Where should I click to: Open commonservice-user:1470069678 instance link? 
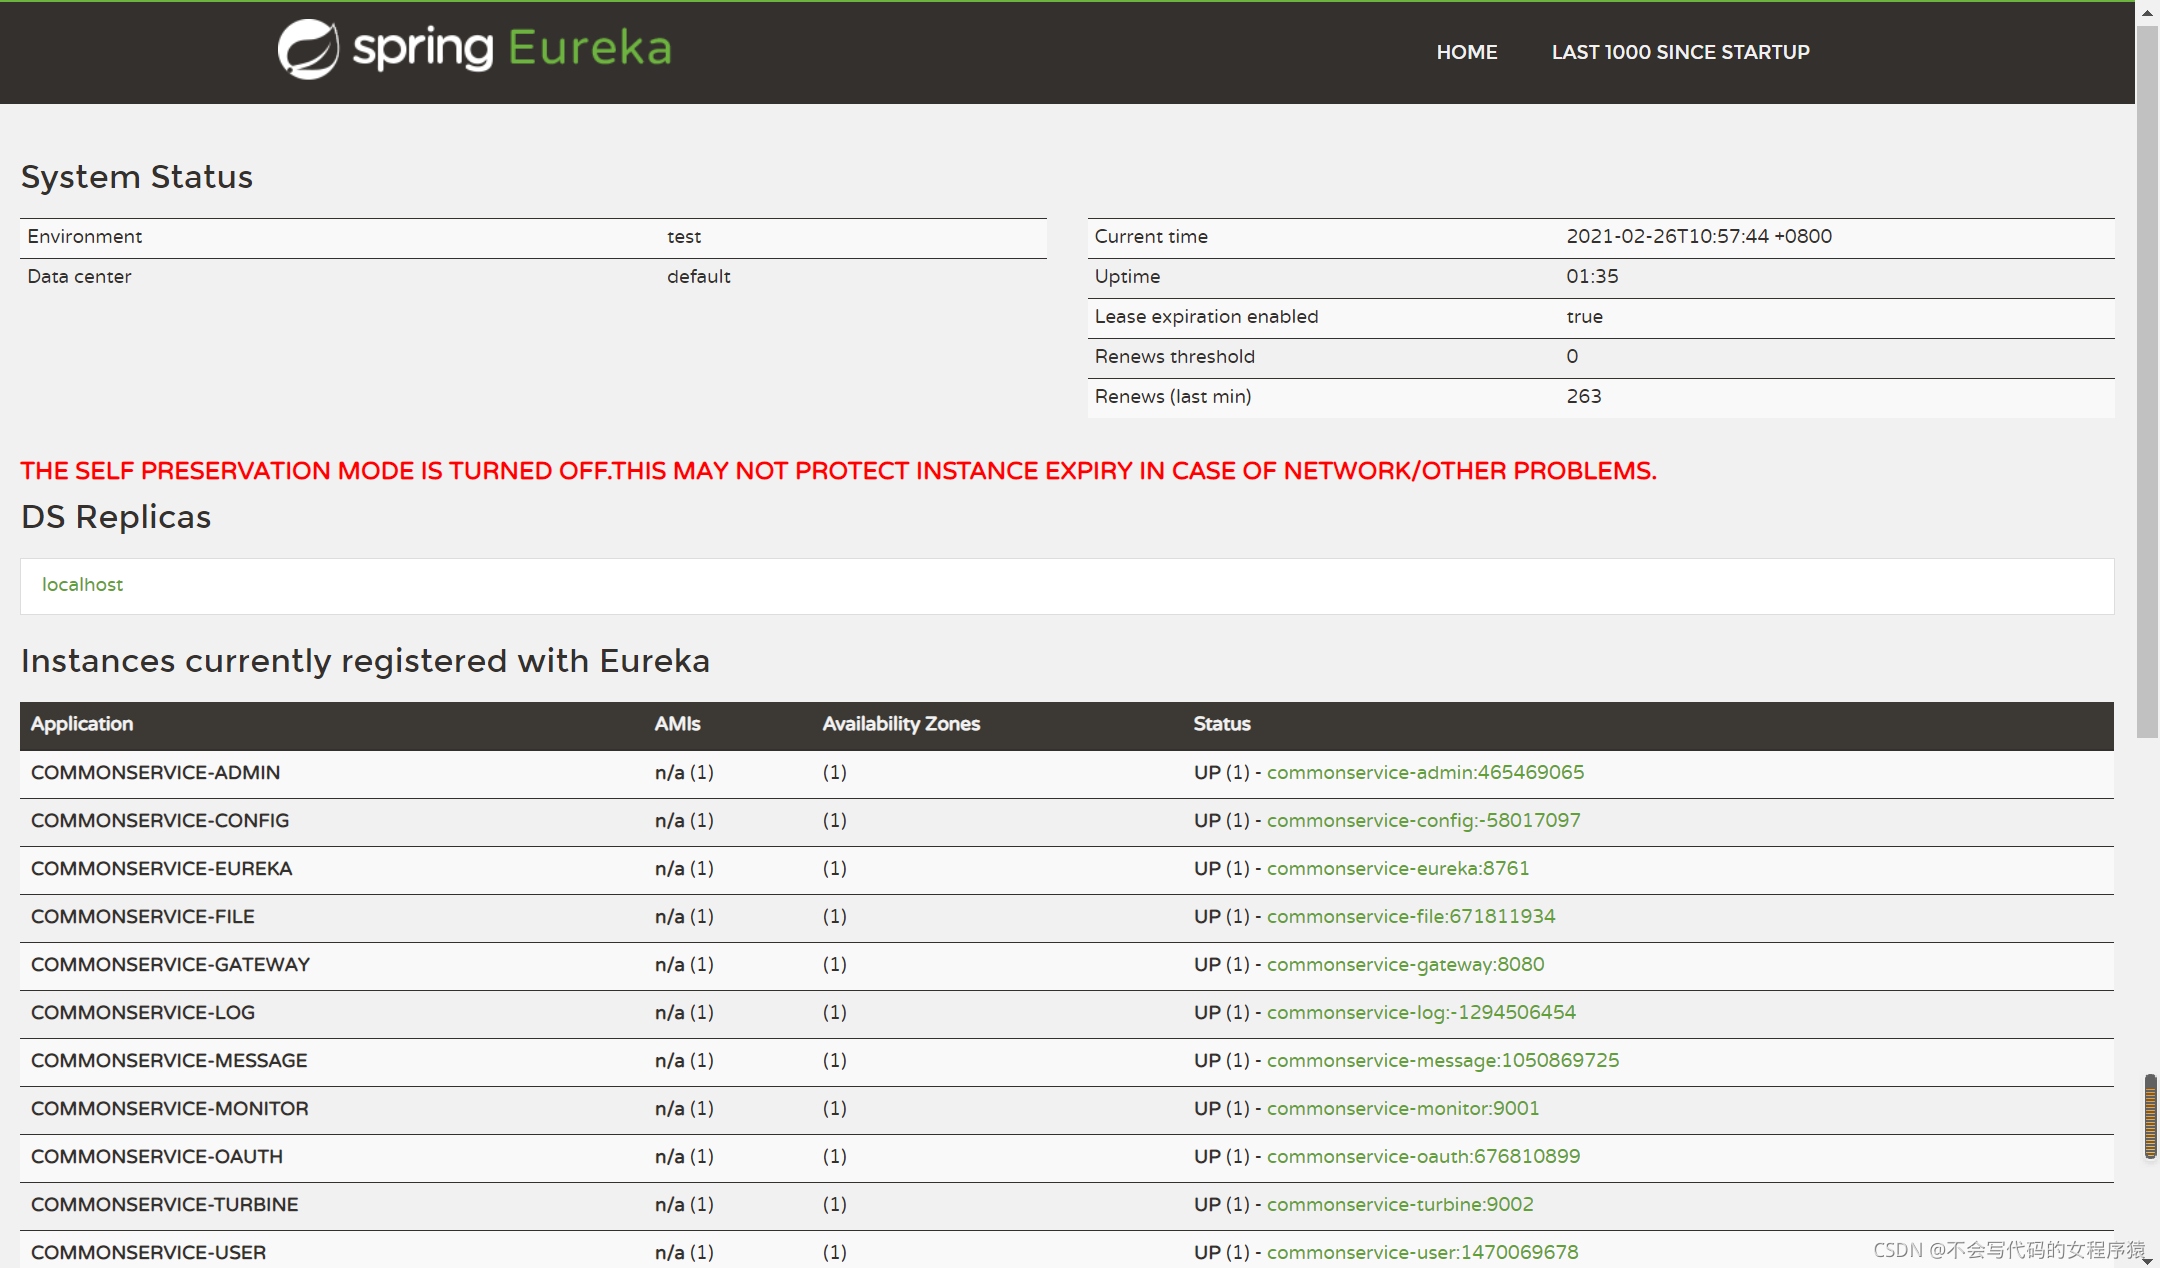[x=1422, y=1253]
